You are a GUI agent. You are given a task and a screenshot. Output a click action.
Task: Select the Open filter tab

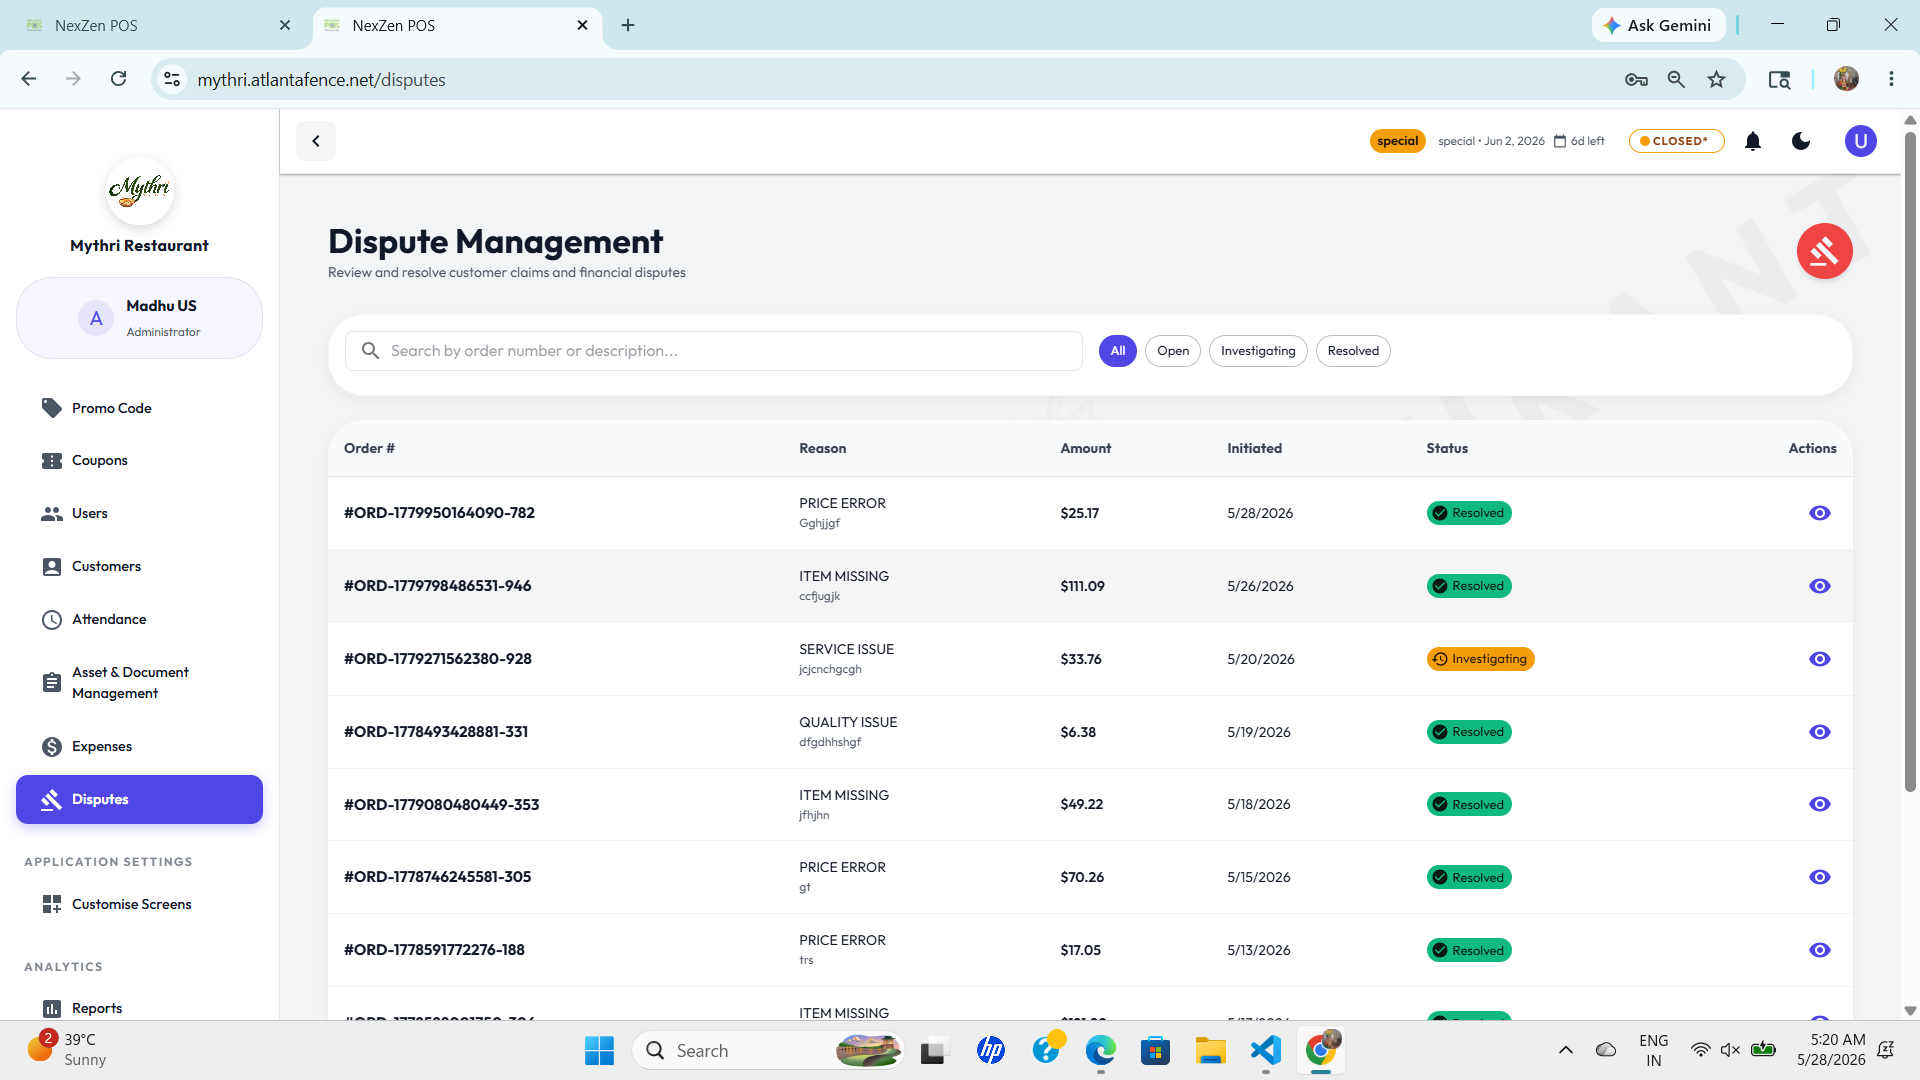point(1172,351)
